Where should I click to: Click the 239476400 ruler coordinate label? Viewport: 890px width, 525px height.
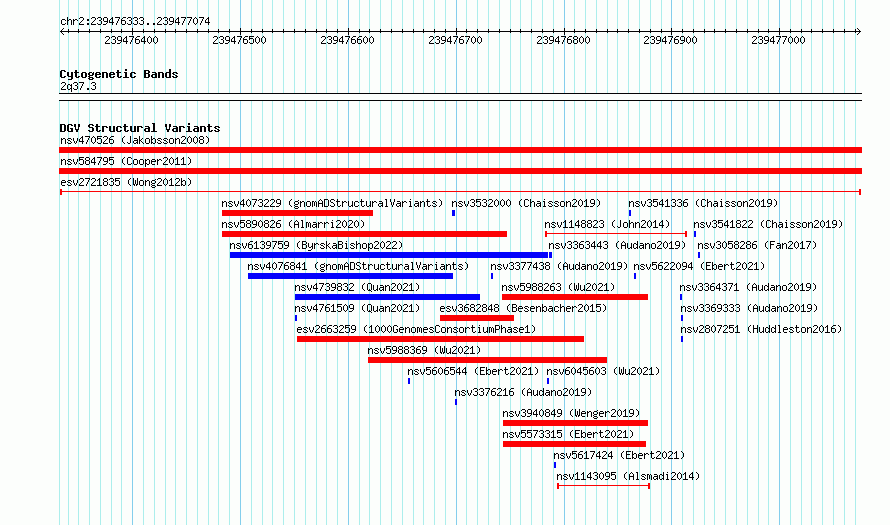(132, 40)
